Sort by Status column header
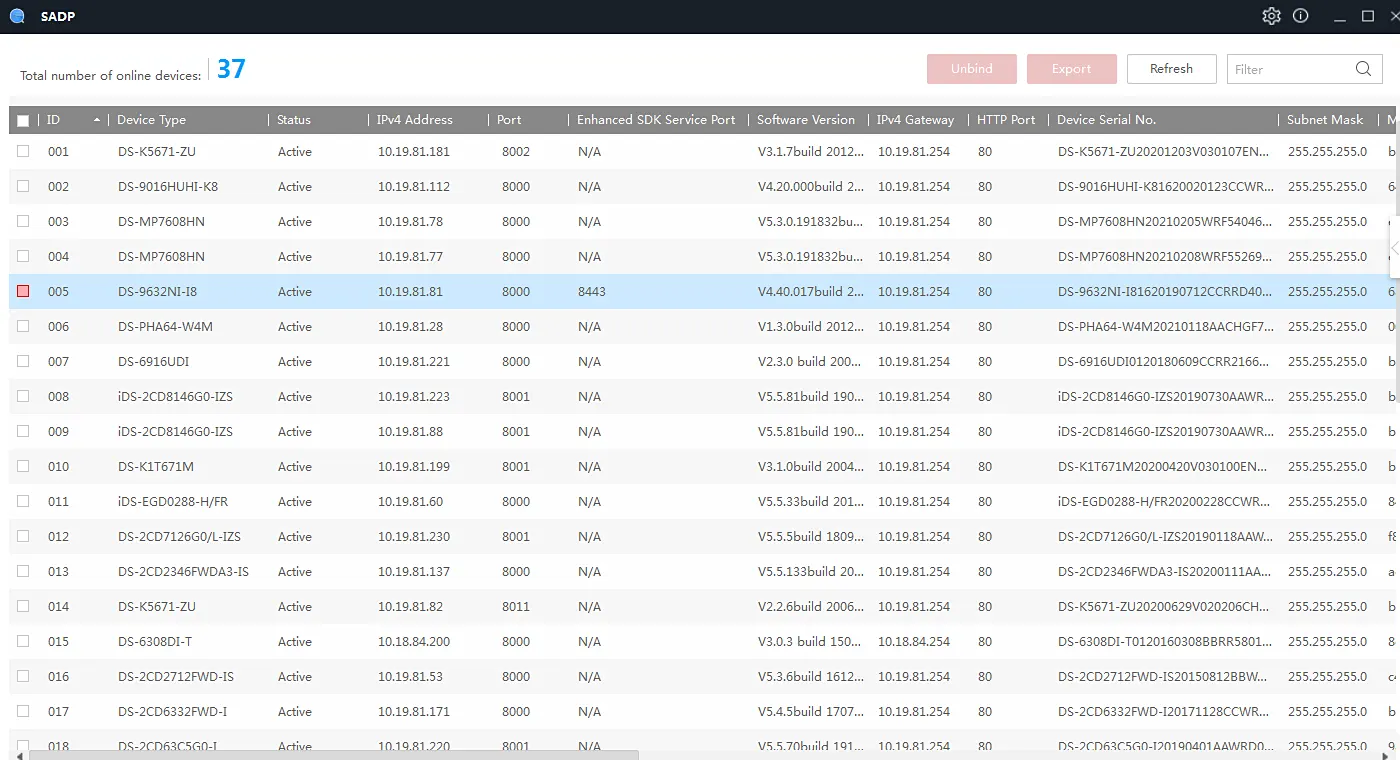 point(294,120)
